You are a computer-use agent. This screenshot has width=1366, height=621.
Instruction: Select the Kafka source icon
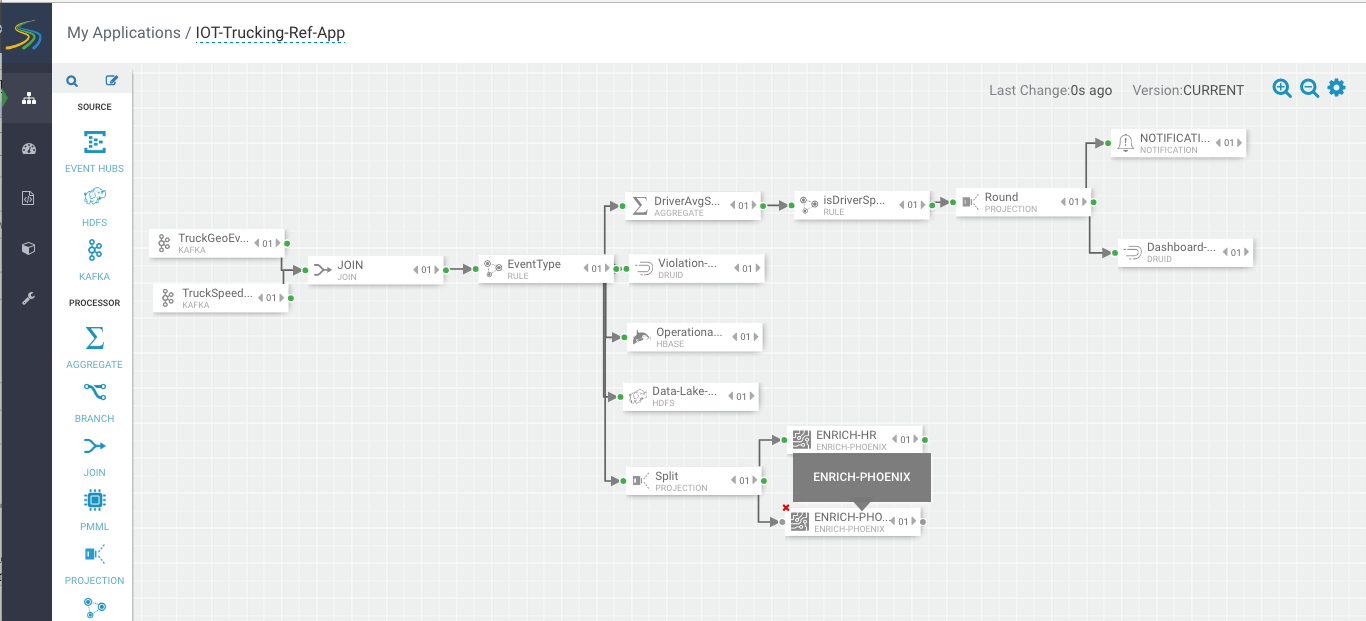[x=95, y=250]
